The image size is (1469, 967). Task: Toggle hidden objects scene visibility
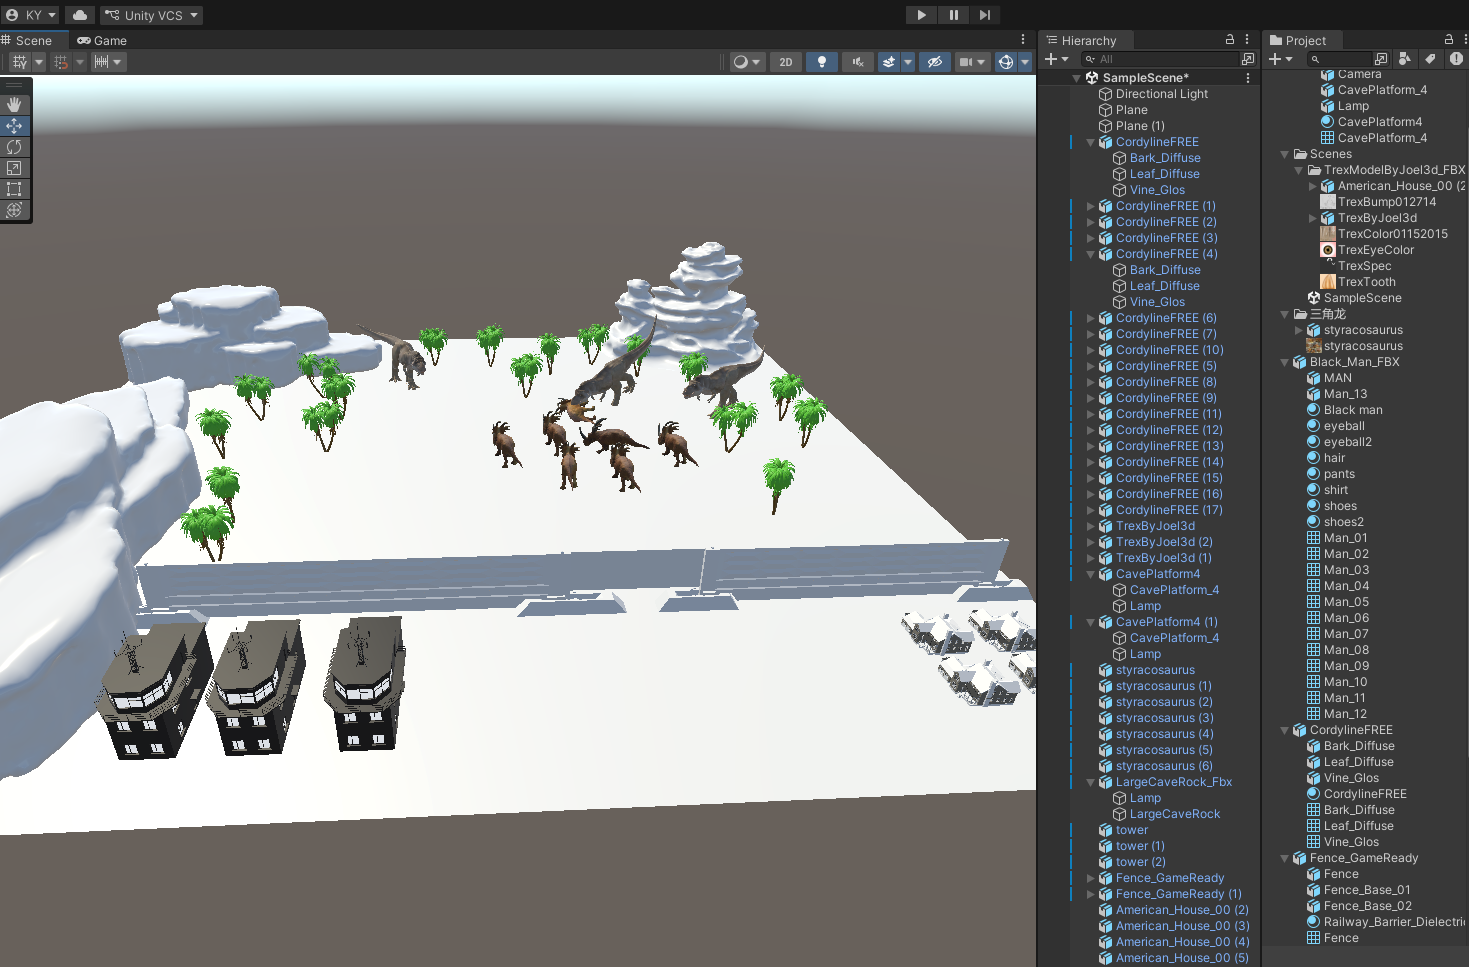pyautogui.click(x=935, y=62)
